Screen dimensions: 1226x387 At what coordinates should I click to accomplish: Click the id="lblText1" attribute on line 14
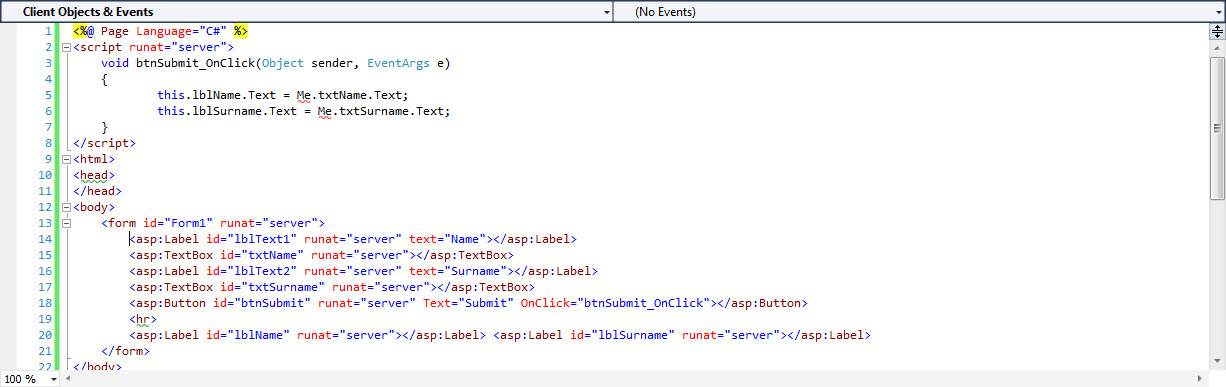pyautogui.click(x=252, y=239)
